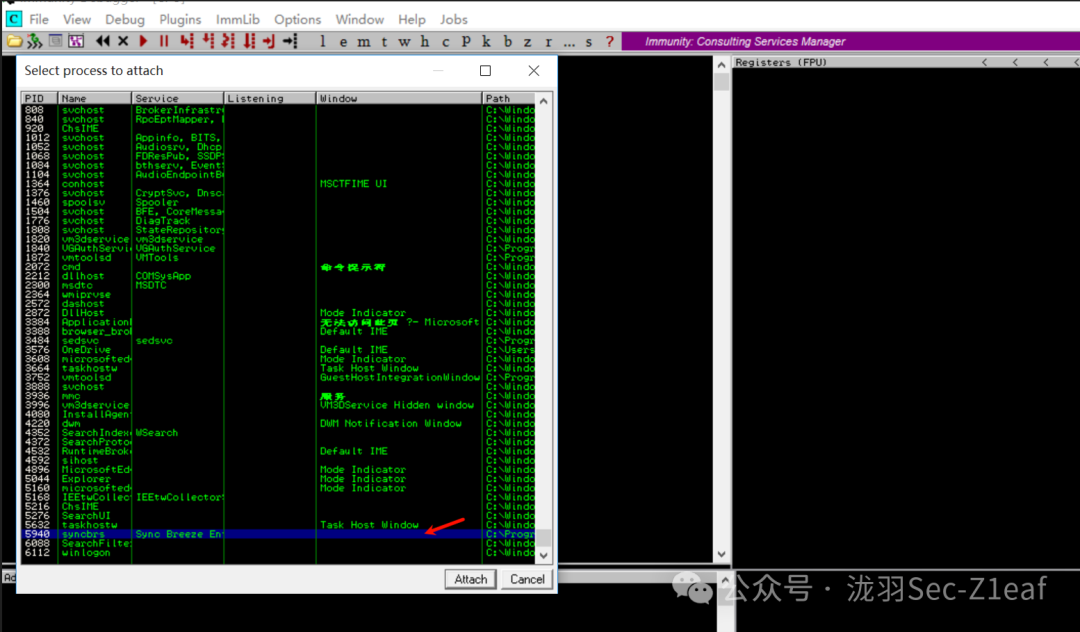Click the close program X icon
This screenshot has width=1080, height=632.
[x=123, y=41]
